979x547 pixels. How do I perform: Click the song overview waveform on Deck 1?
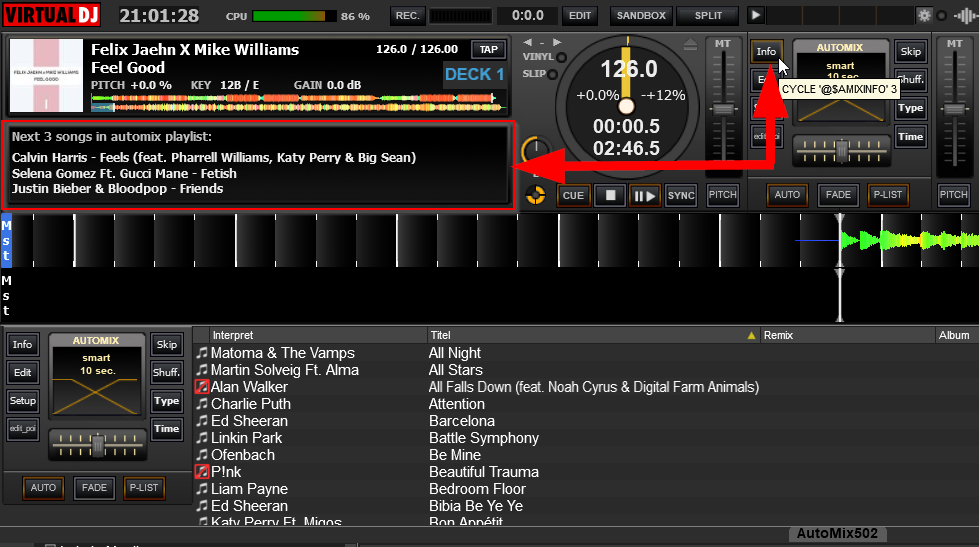(x=297, y=103)
